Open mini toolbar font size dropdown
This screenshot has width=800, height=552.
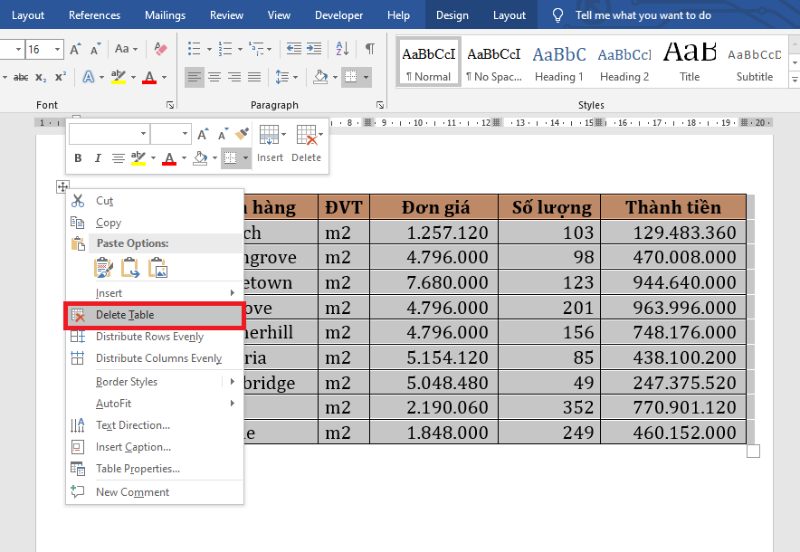[185, 134]
